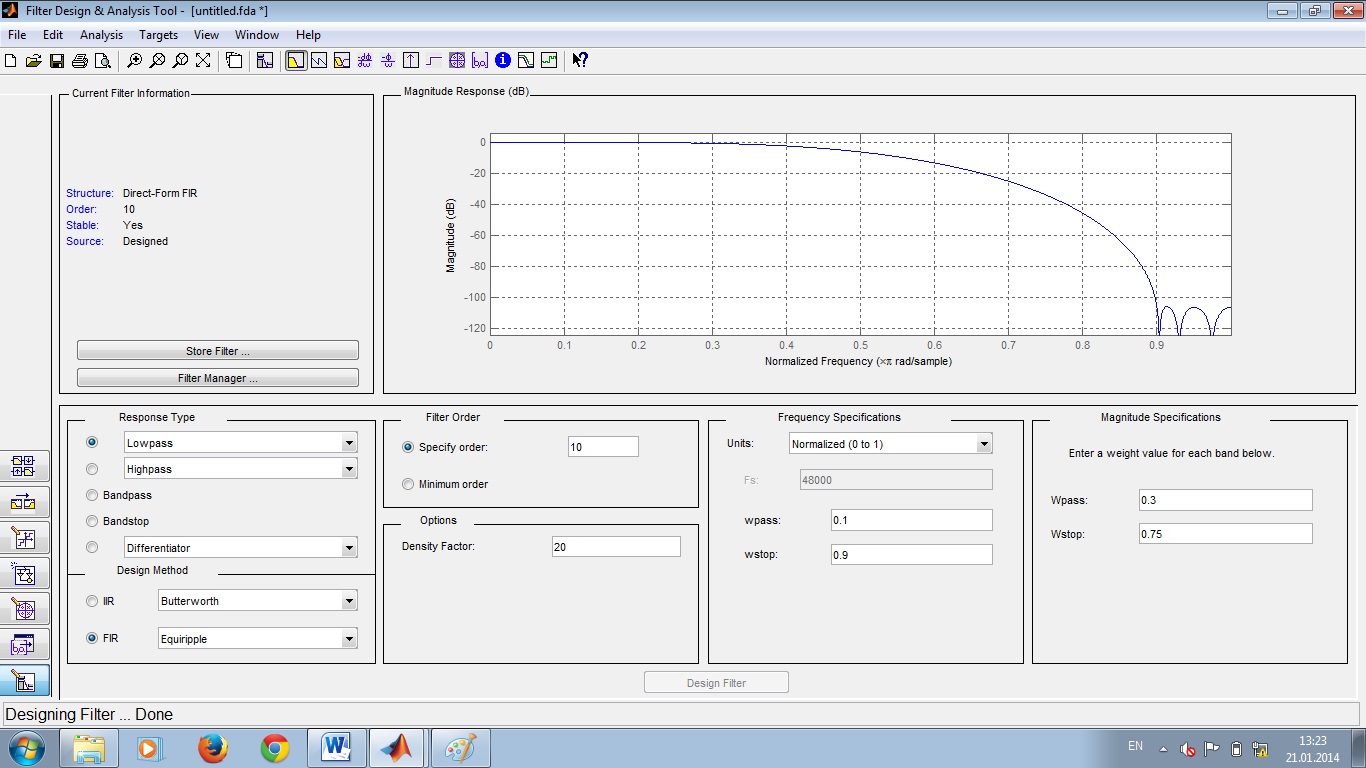The width and height of the screenshot is (1366, 768).
Task: Click the Magnitude Response toolbar icon
Action: point(295,61)
